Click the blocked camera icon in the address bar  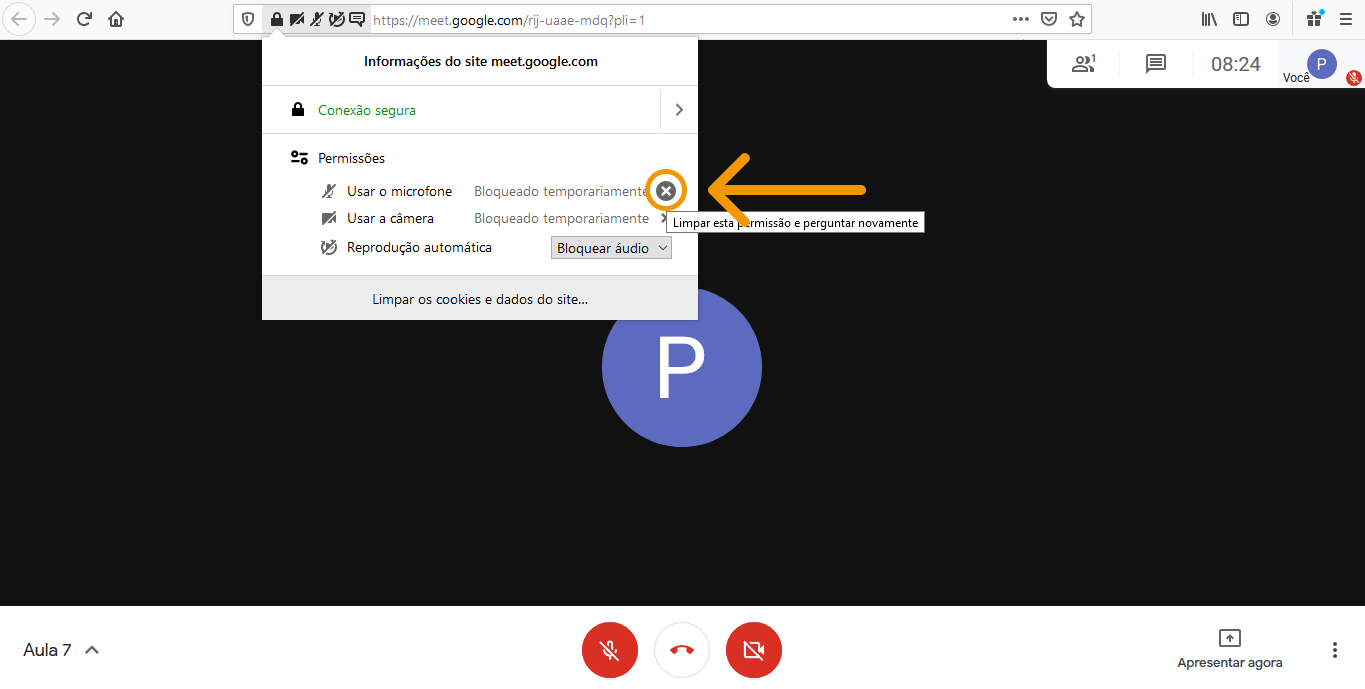point(297,19)
